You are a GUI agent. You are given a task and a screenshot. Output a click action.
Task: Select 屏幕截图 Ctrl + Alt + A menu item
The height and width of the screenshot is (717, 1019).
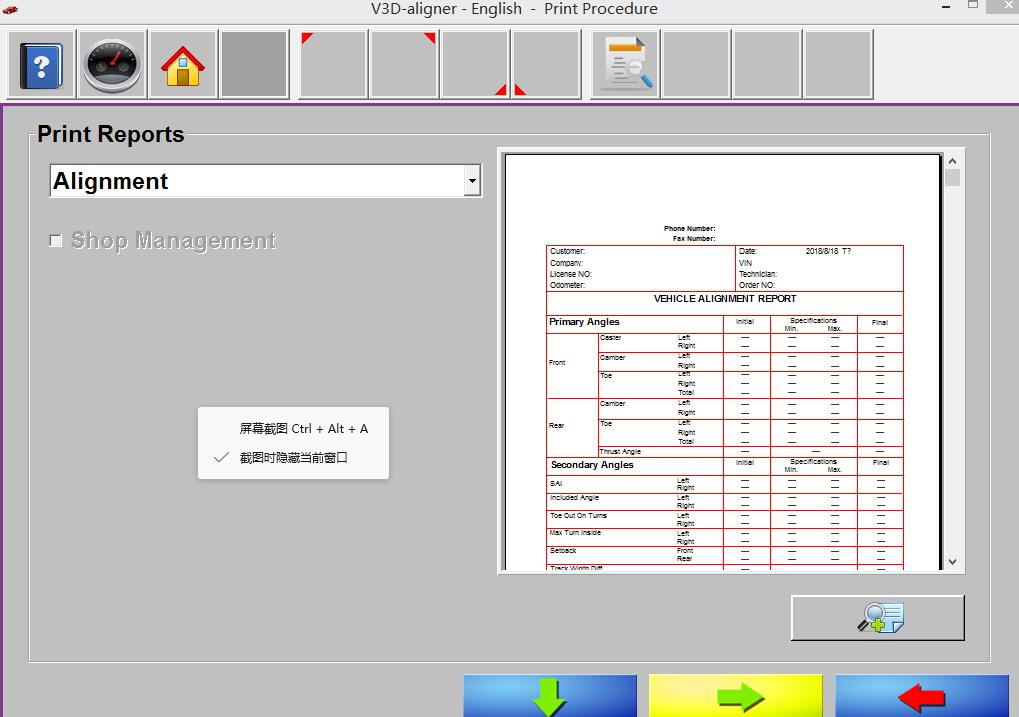pos(303,429)
